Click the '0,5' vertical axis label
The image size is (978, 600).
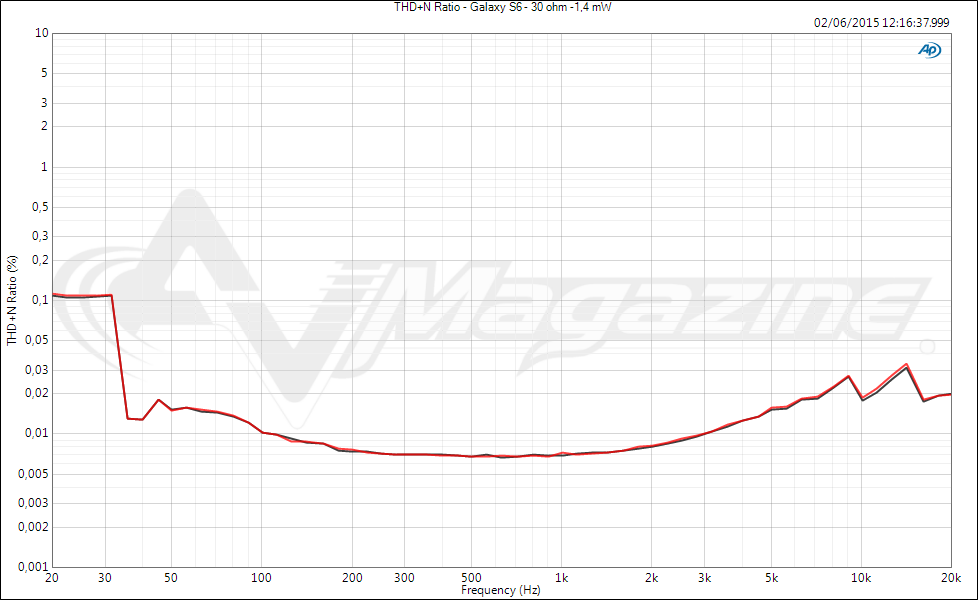tap(40, 207)
